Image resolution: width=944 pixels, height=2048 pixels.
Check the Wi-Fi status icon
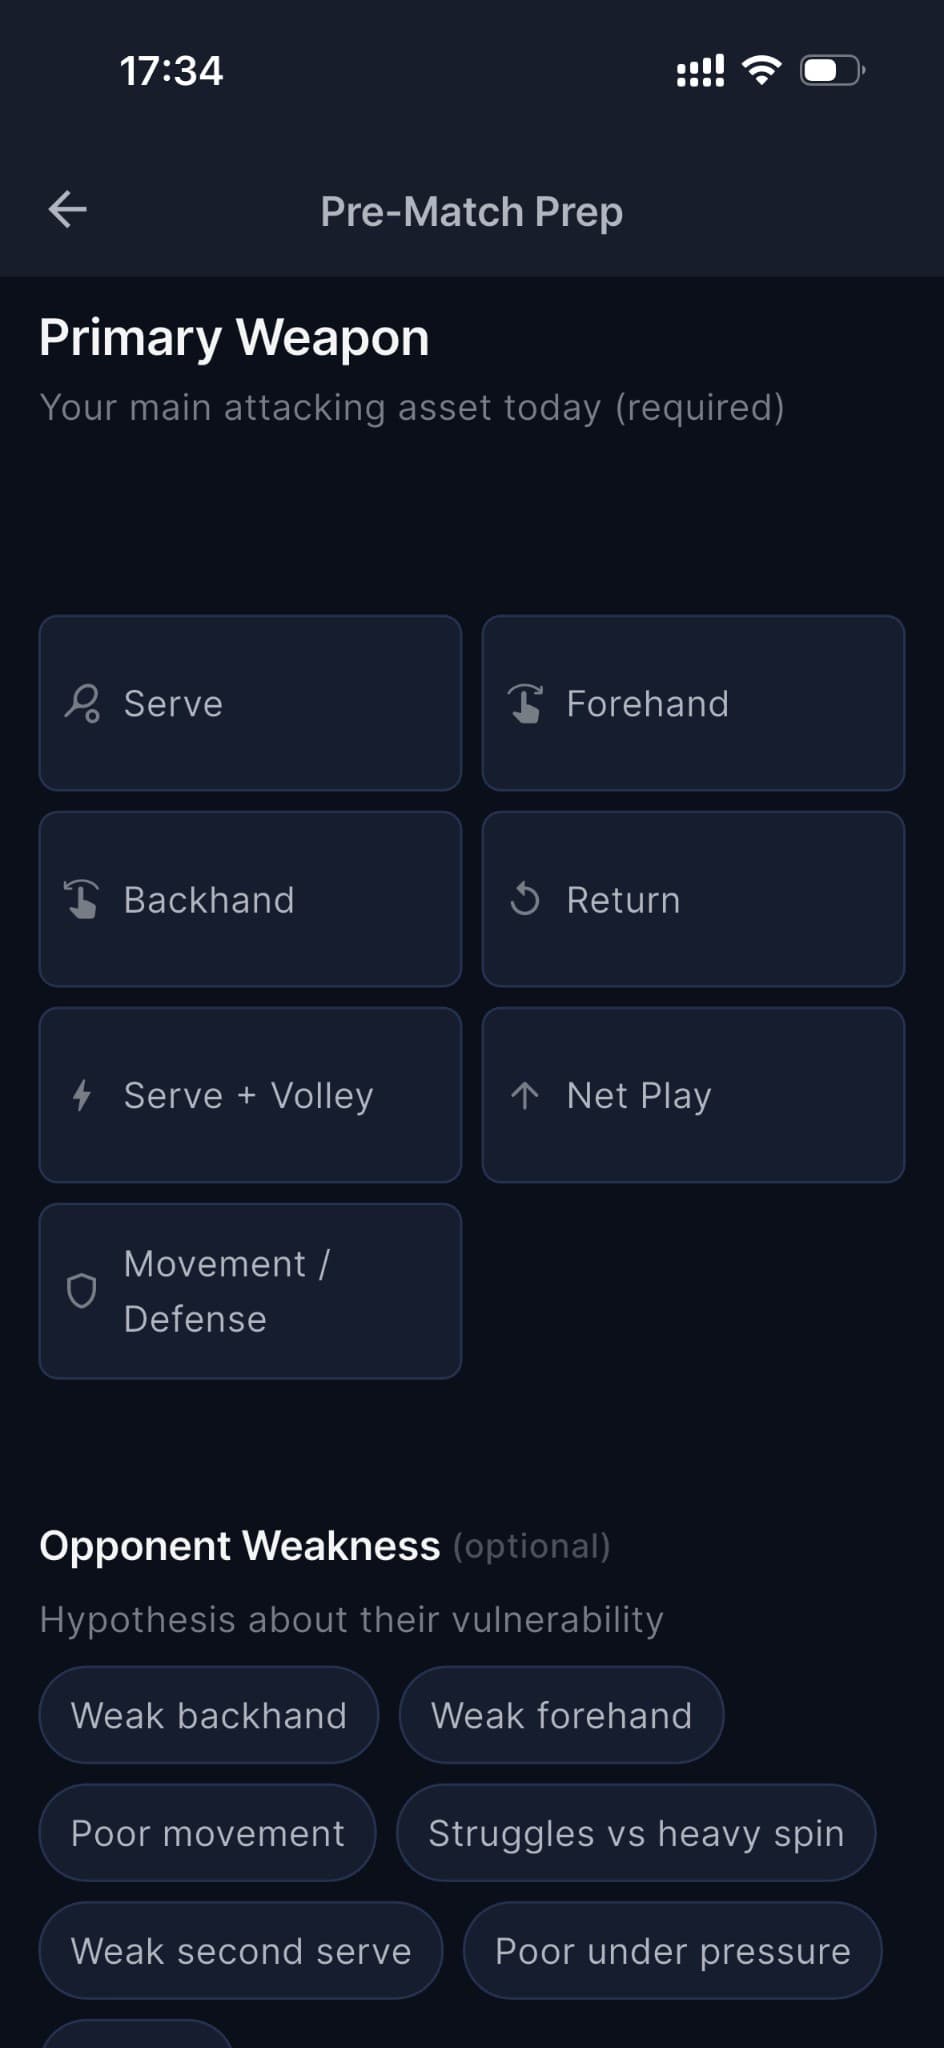pyautogui.click(x=762, y=70)
